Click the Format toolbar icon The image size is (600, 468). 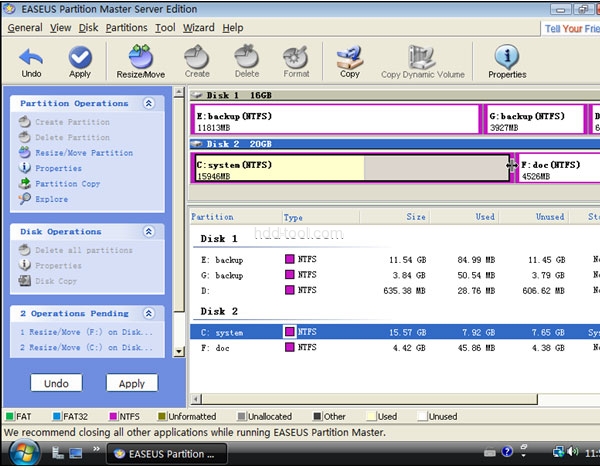pos(296,62)
